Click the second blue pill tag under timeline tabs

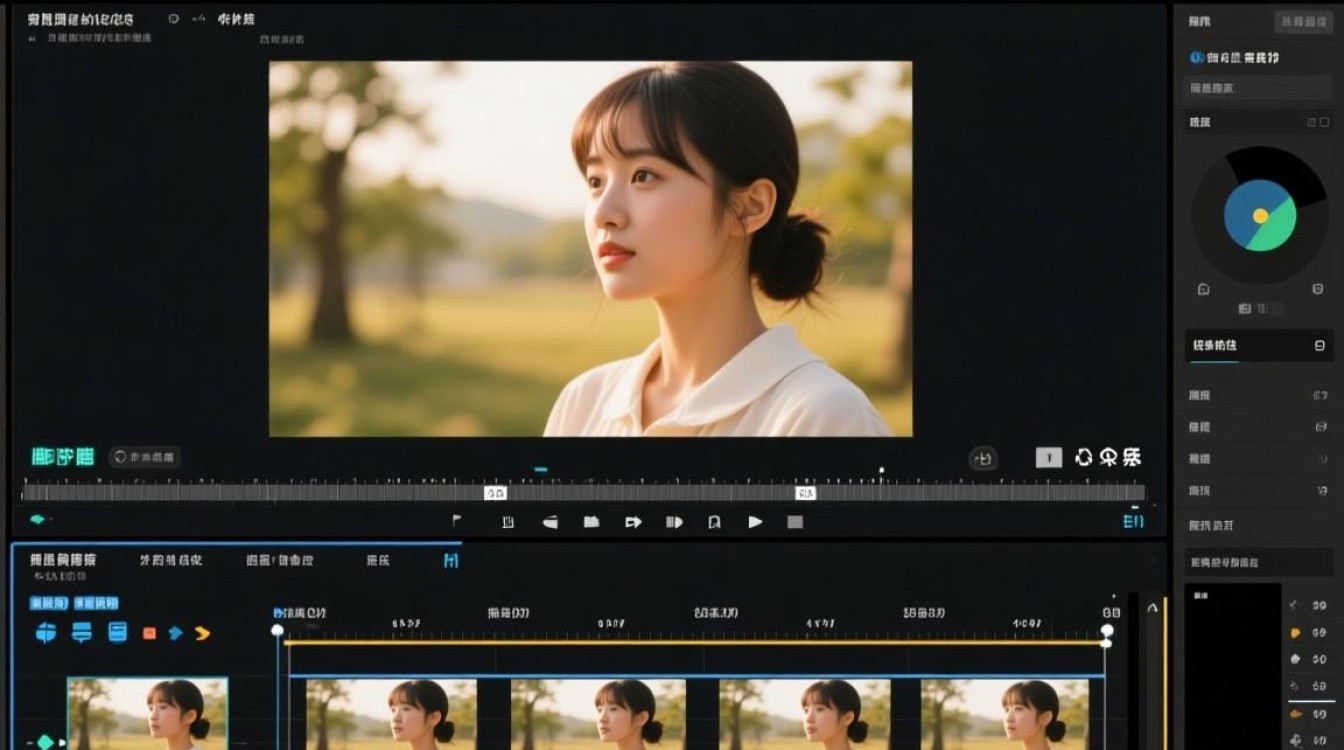pyautogui.click(x=96, y=603)
